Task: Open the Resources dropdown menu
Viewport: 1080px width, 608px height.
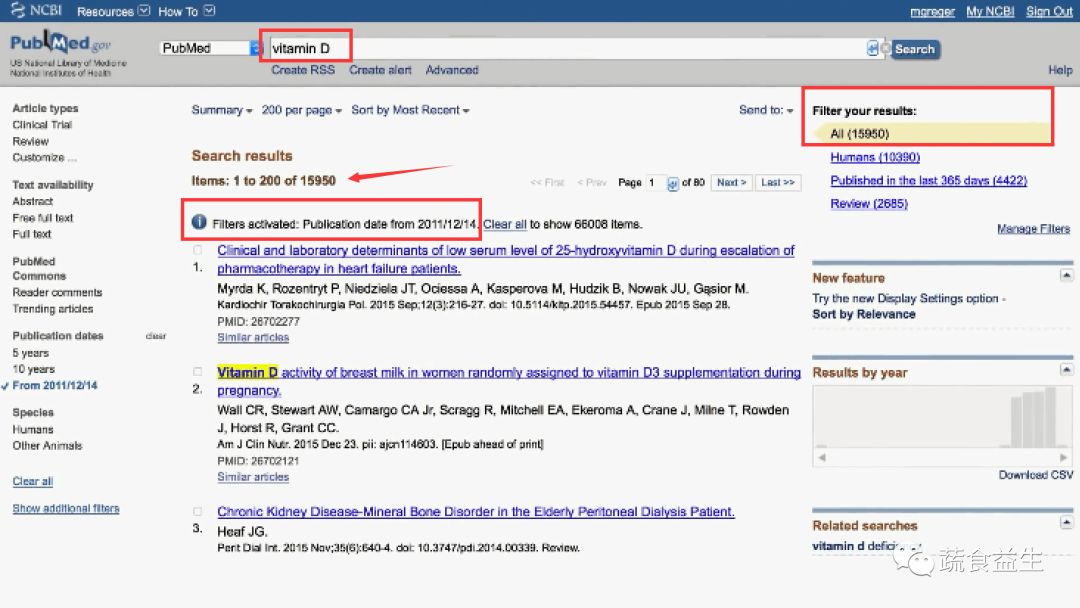Action: [113, 11]
